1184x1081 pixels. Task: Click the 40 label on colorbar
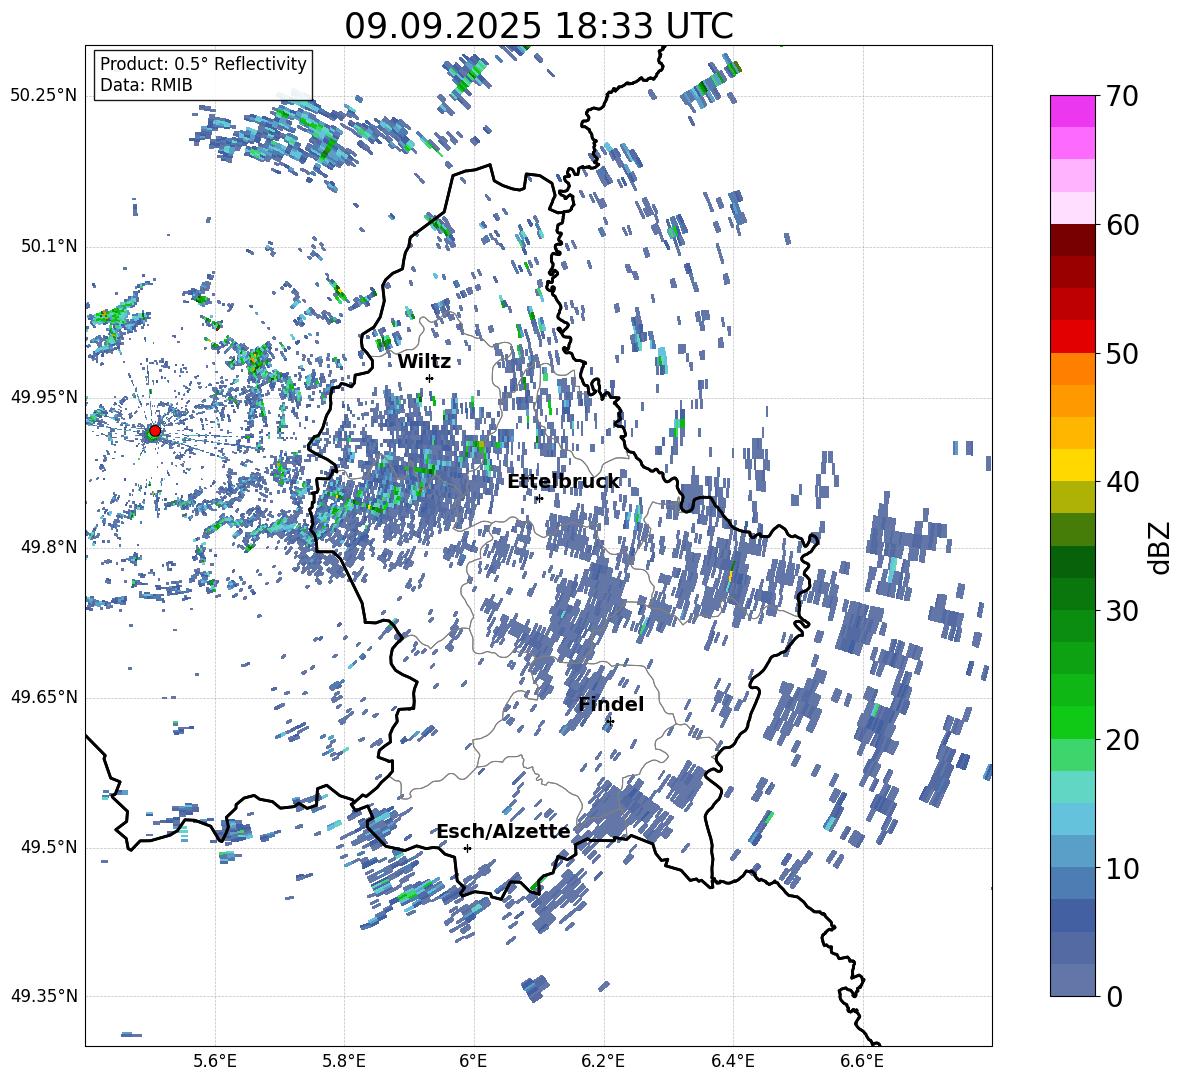tap(1122, 482)
